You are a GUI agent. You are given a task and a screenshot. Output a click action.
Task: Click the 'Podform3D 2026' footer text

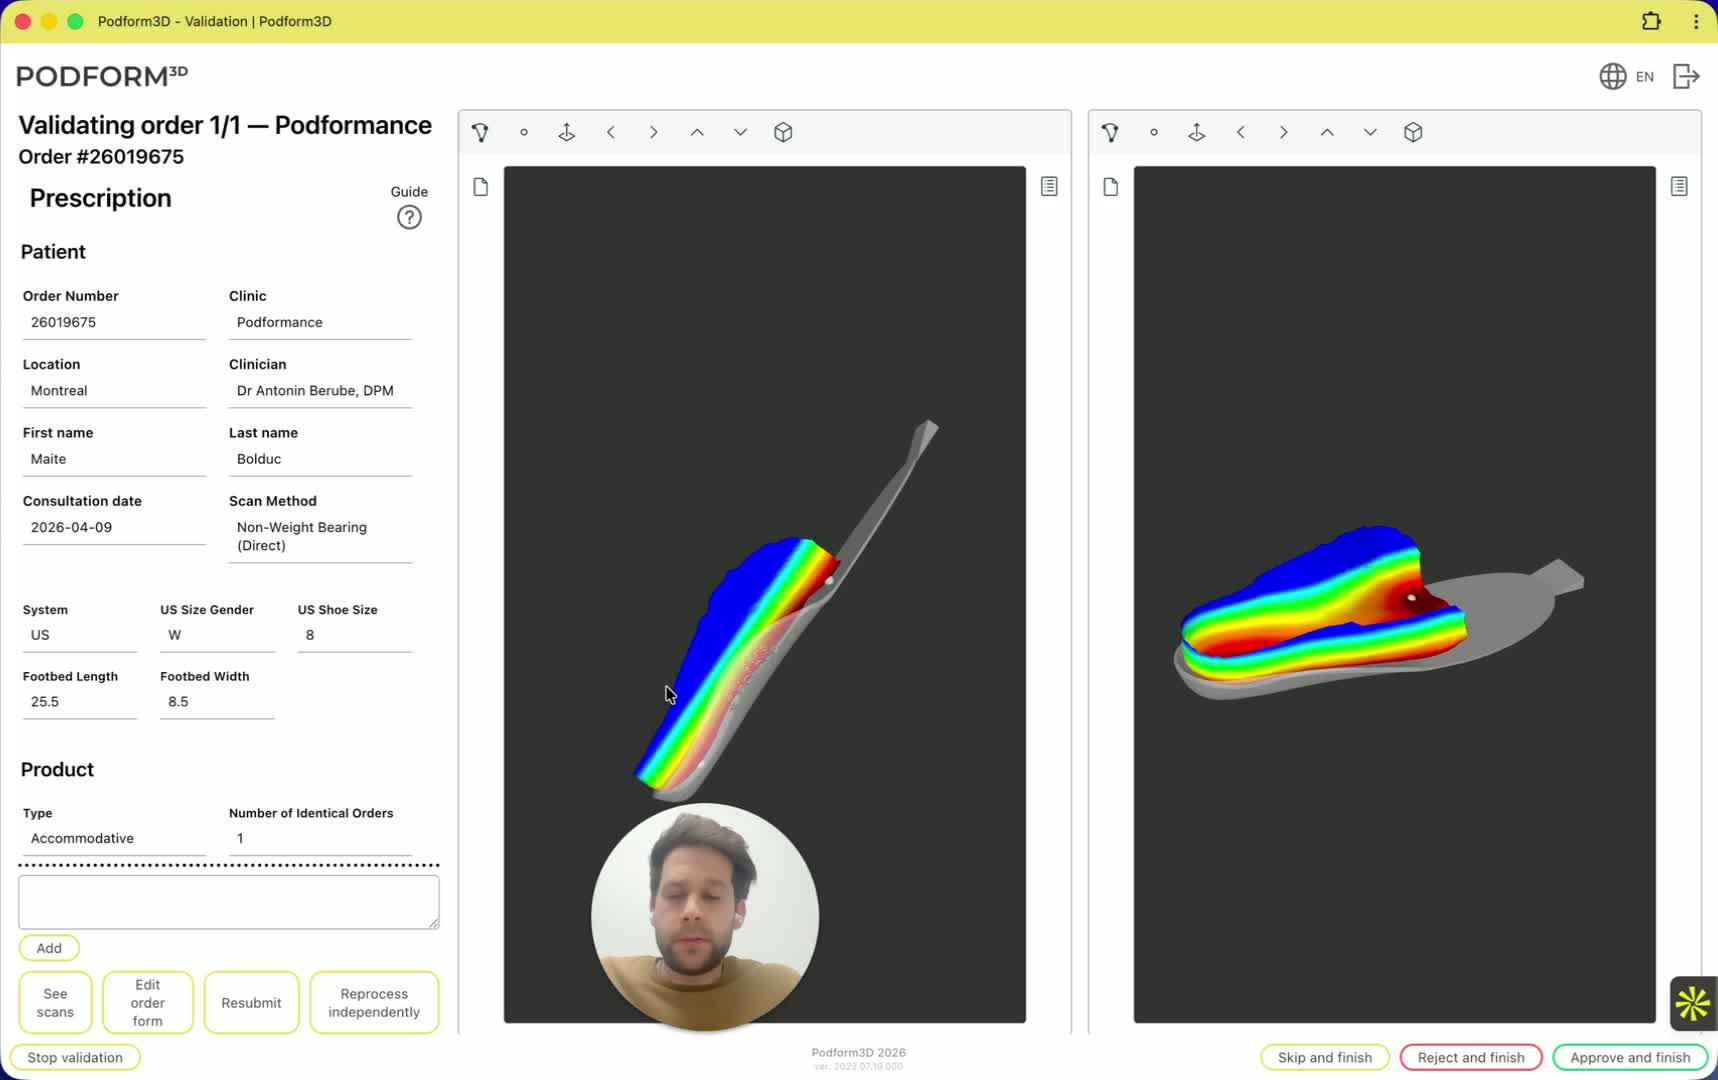coord(858,1052)
